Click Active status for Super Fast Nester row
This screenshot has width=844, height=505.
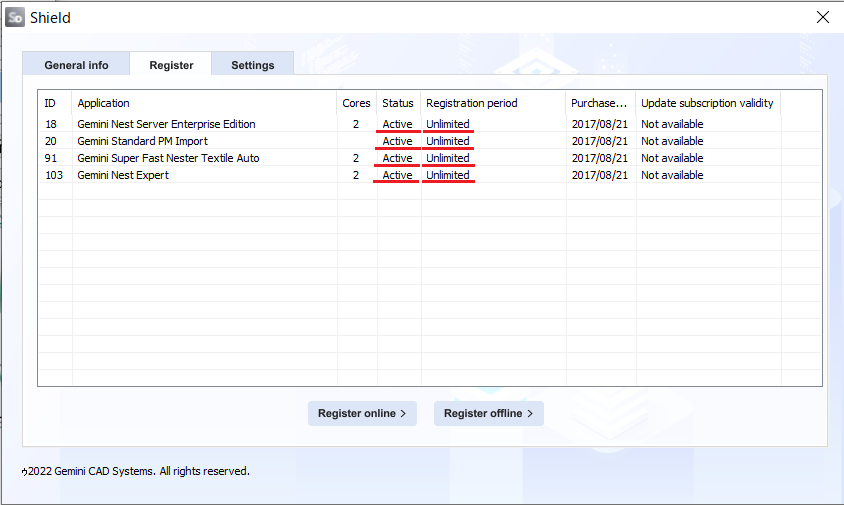[x=397, y=158]
